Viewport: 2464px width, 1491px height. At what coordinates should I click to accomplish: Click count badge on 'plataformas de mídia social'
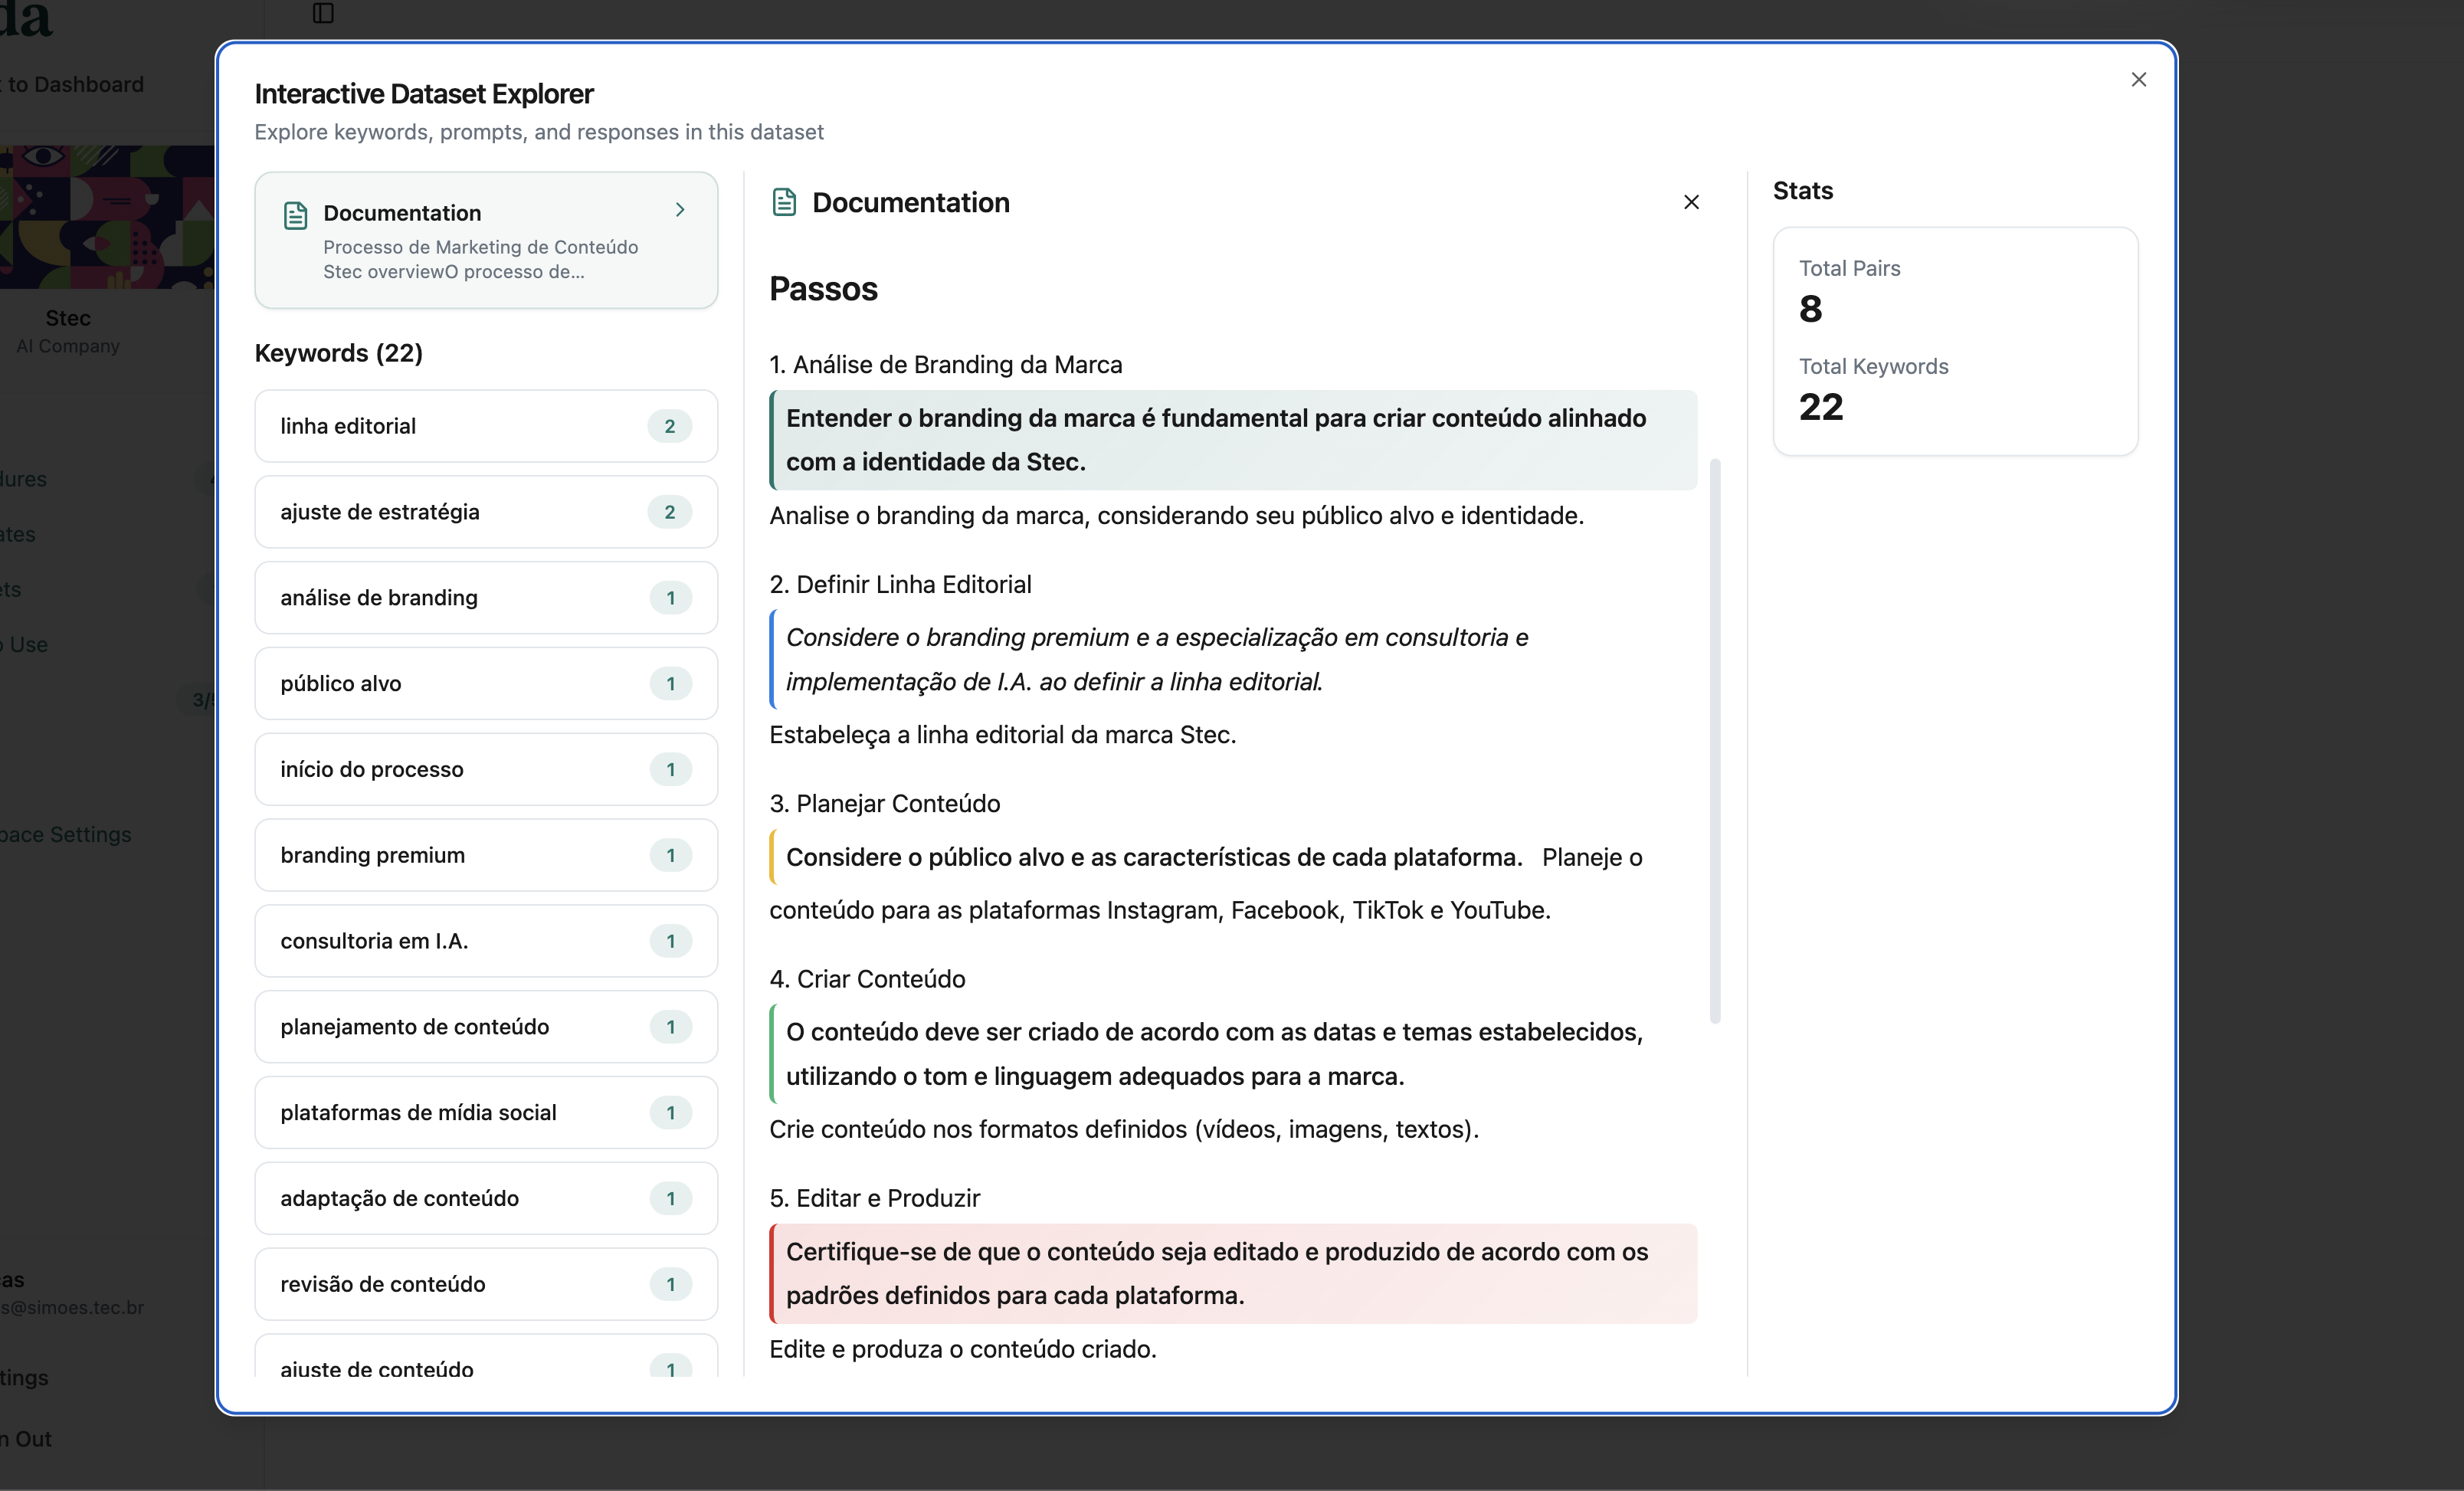(x=670, y=1113)
